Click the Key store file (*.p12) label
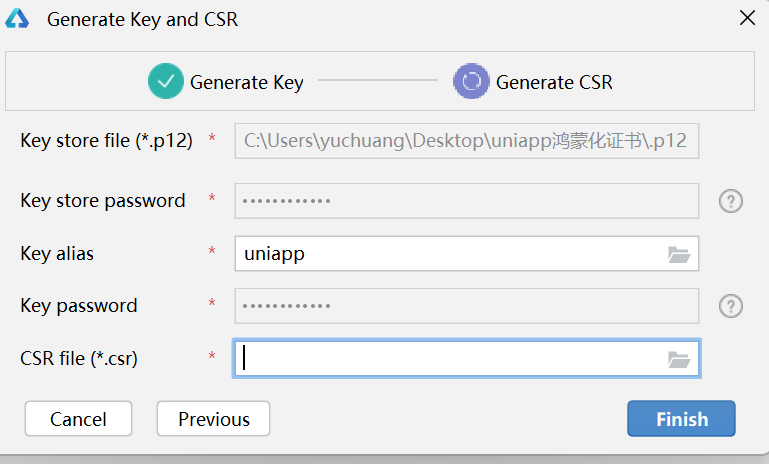Image resolution: width=769 pixels, height=464 pixels. 106,141
